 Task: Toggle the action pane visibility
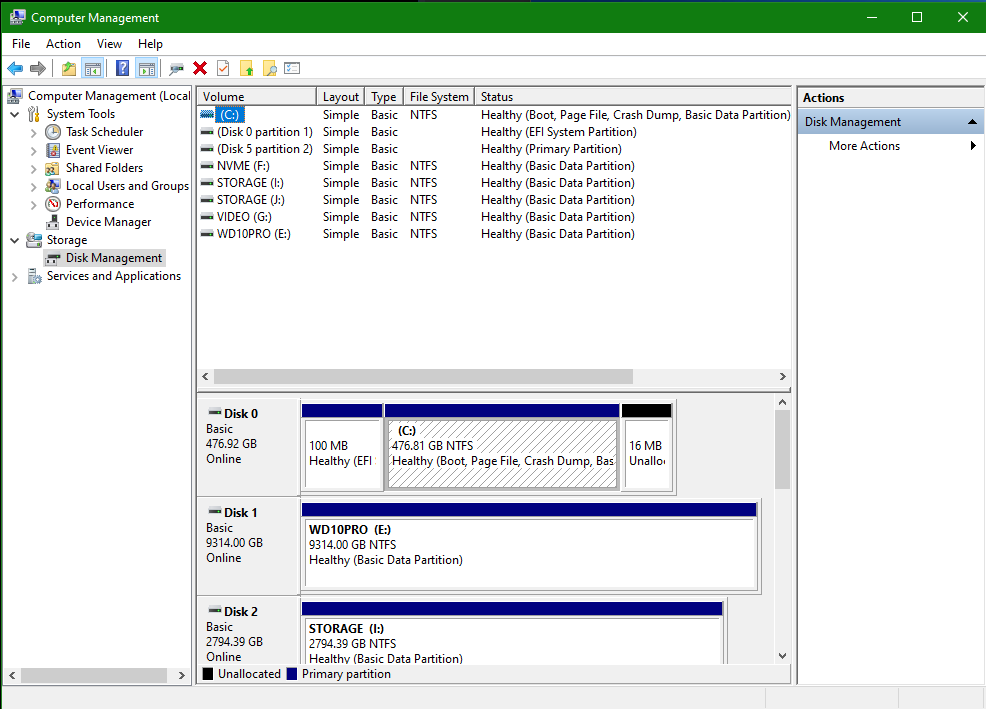point(146,67)
